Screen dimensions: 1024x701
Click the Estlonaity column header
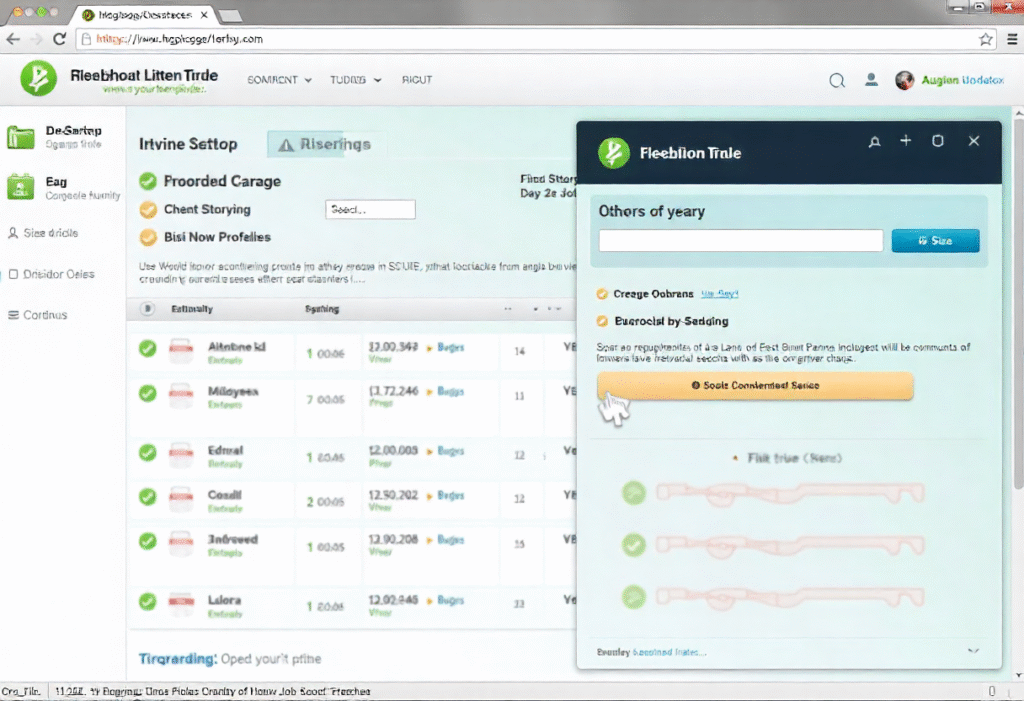point(192,309)
